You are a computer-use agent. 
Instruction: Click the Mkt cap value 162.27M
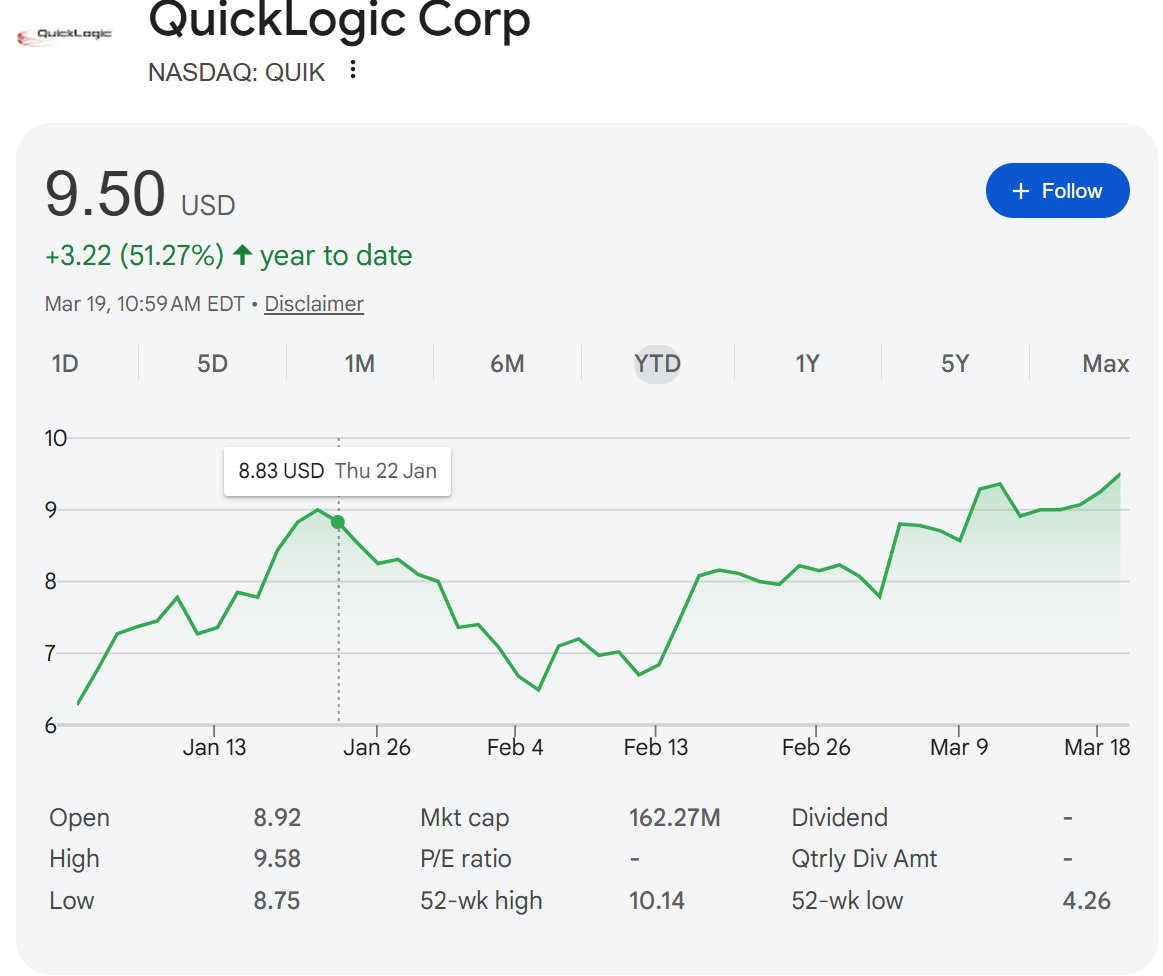674,817
